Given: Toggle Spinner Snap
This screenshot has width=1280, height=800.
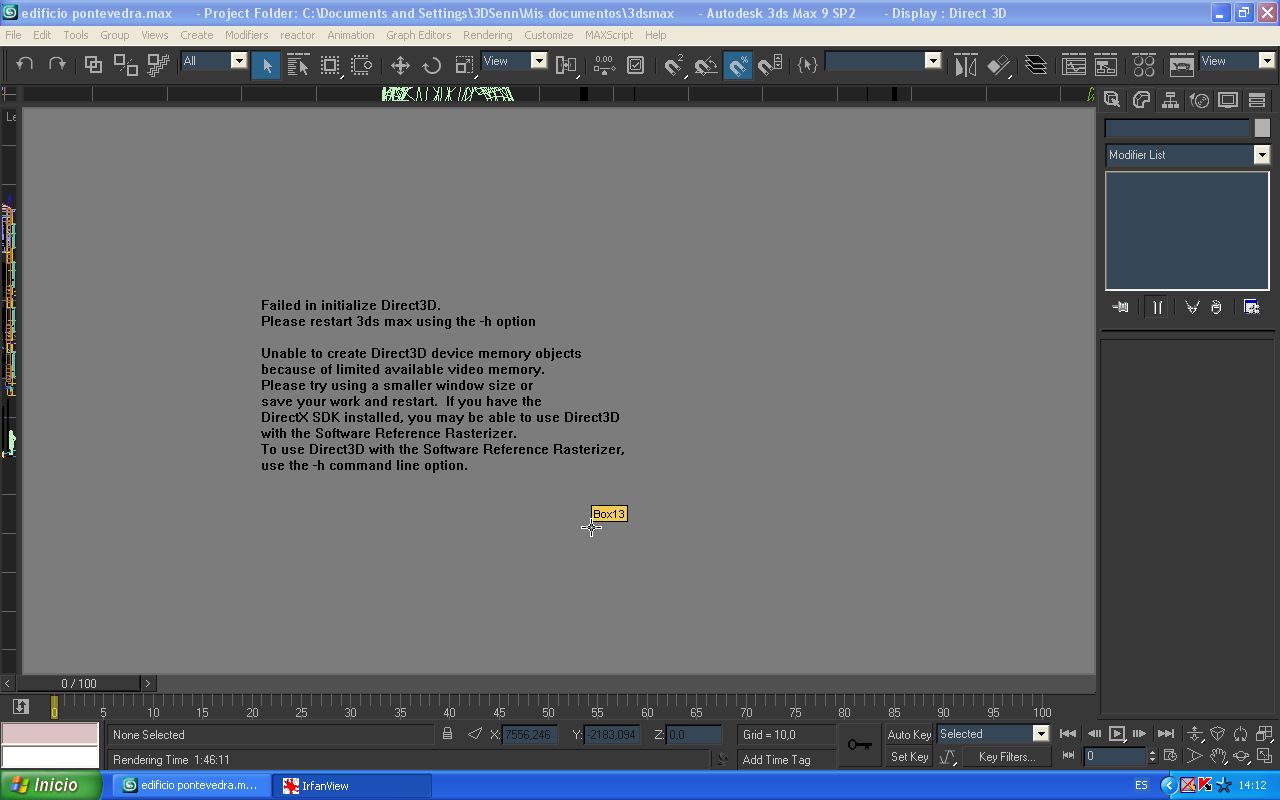Looking at the screenshot, I should 770,65.
